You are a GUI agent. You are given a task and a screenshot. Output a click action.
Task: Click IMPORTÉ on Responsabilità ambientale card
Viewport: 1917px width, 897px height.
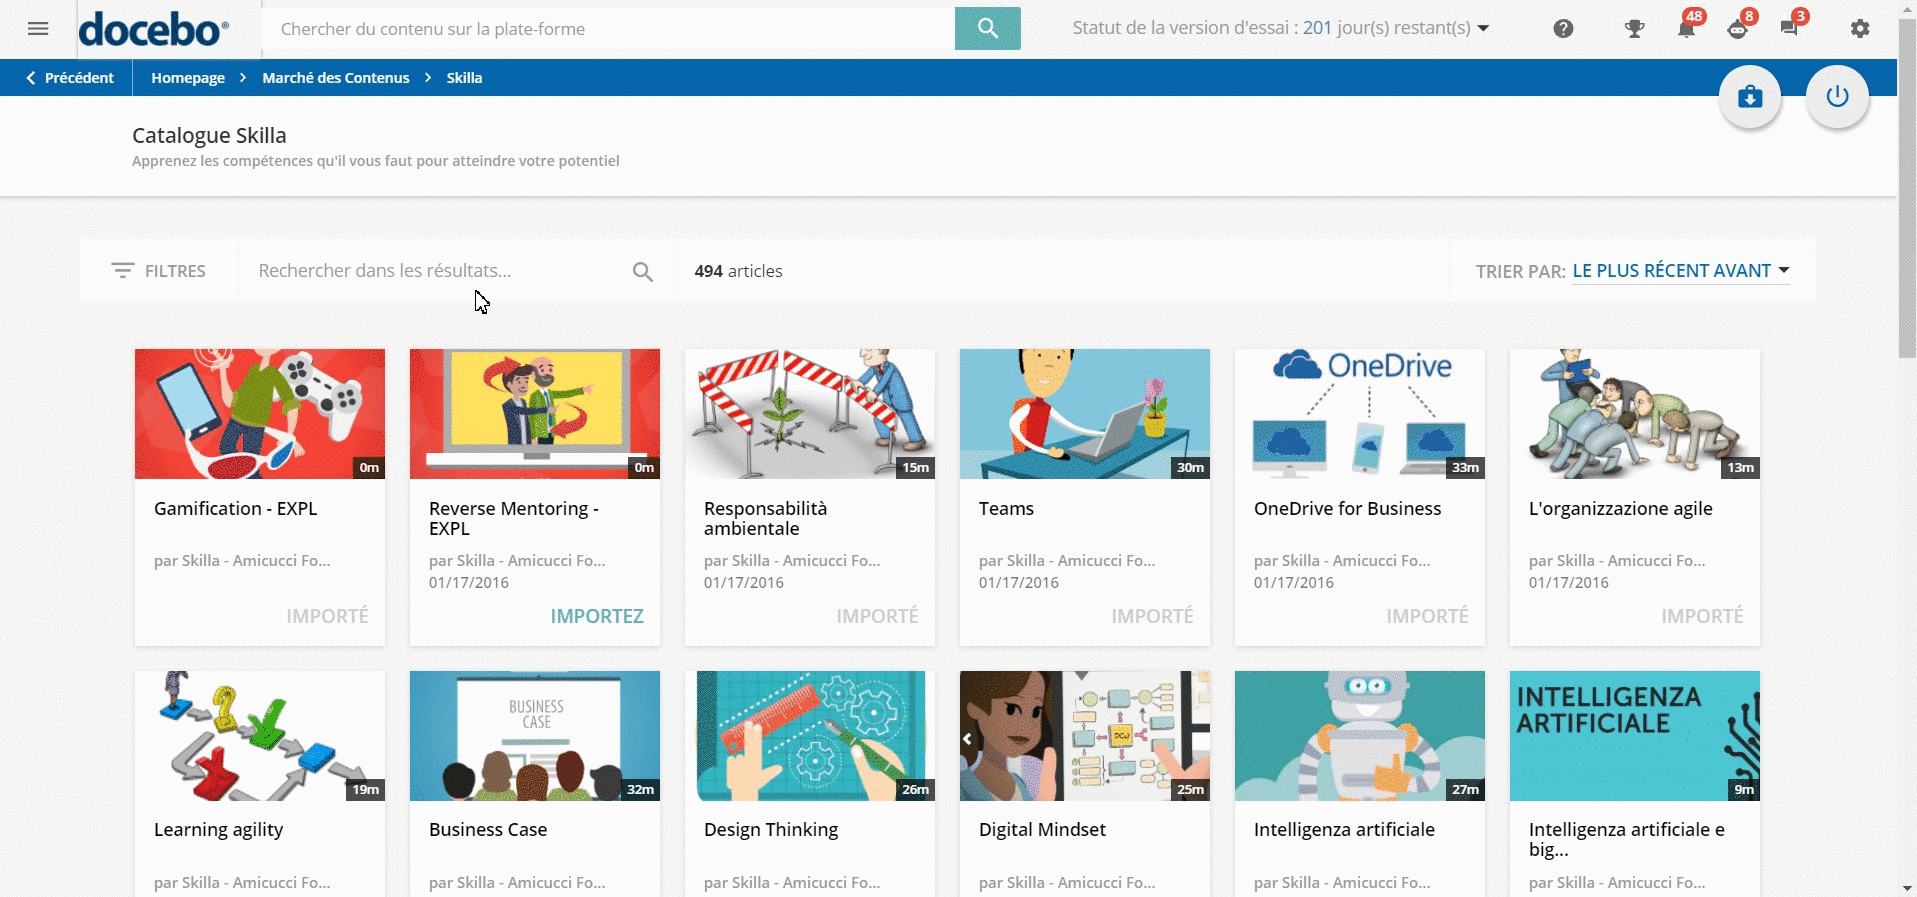877,616
